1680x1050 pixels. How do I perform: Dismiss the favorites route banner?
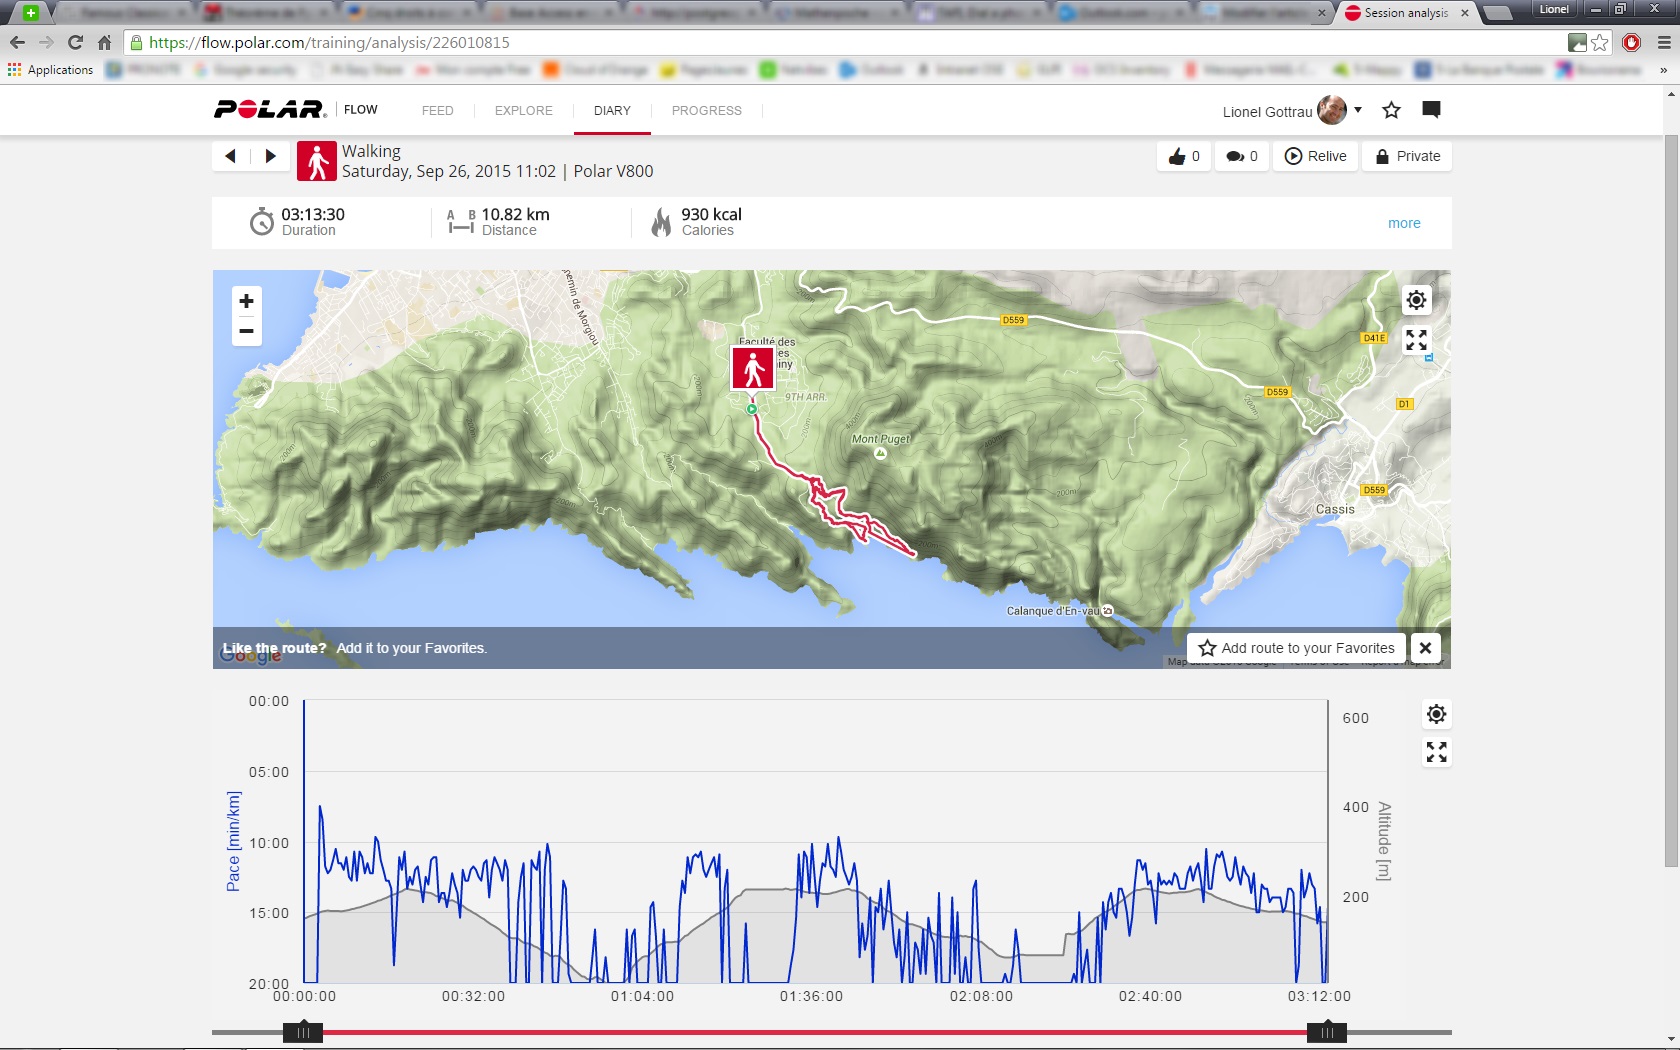pyautogui.click(x=1425, y=648)
